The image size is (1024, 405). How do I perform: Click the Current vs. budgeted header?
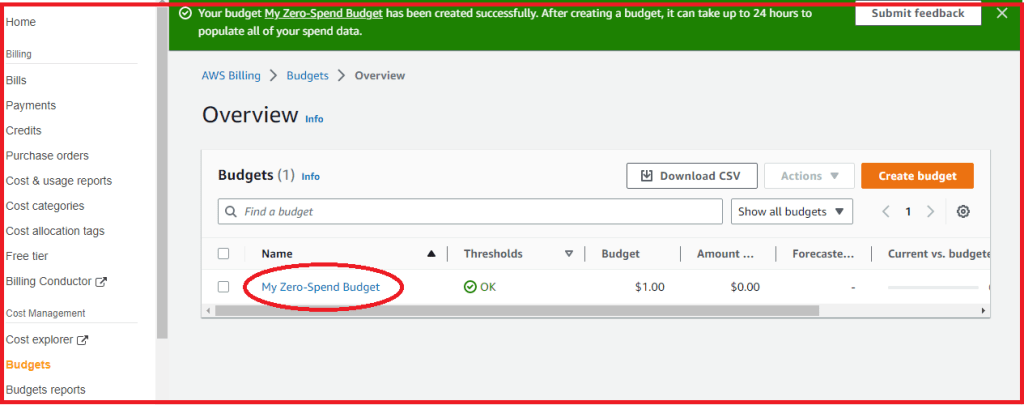pos(939,253)
